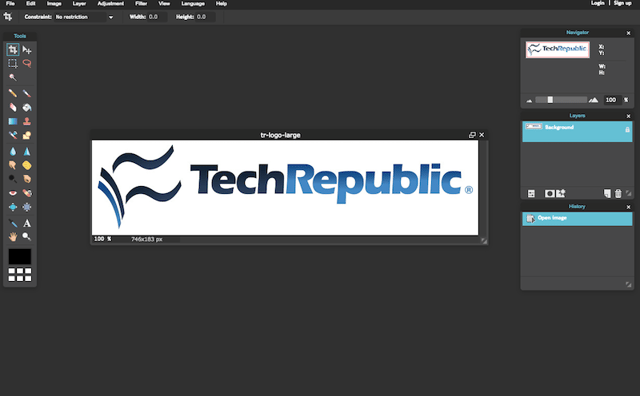This screenshot has width=640, height=396.
Task: Select the yellow Sponge tool
Action: (27, 165)
